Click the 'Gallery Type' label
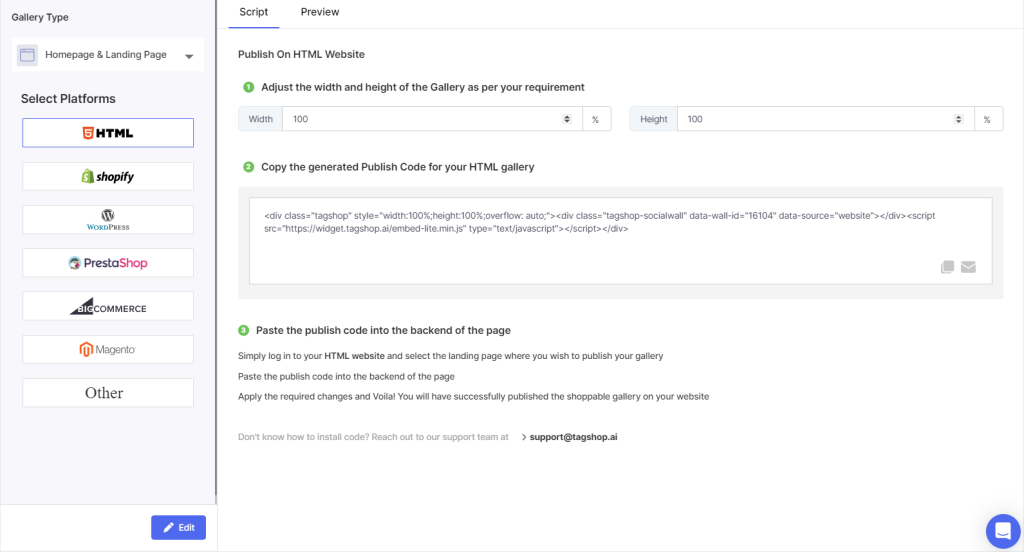Viewport: 1024px width, 552px height. 40,17
